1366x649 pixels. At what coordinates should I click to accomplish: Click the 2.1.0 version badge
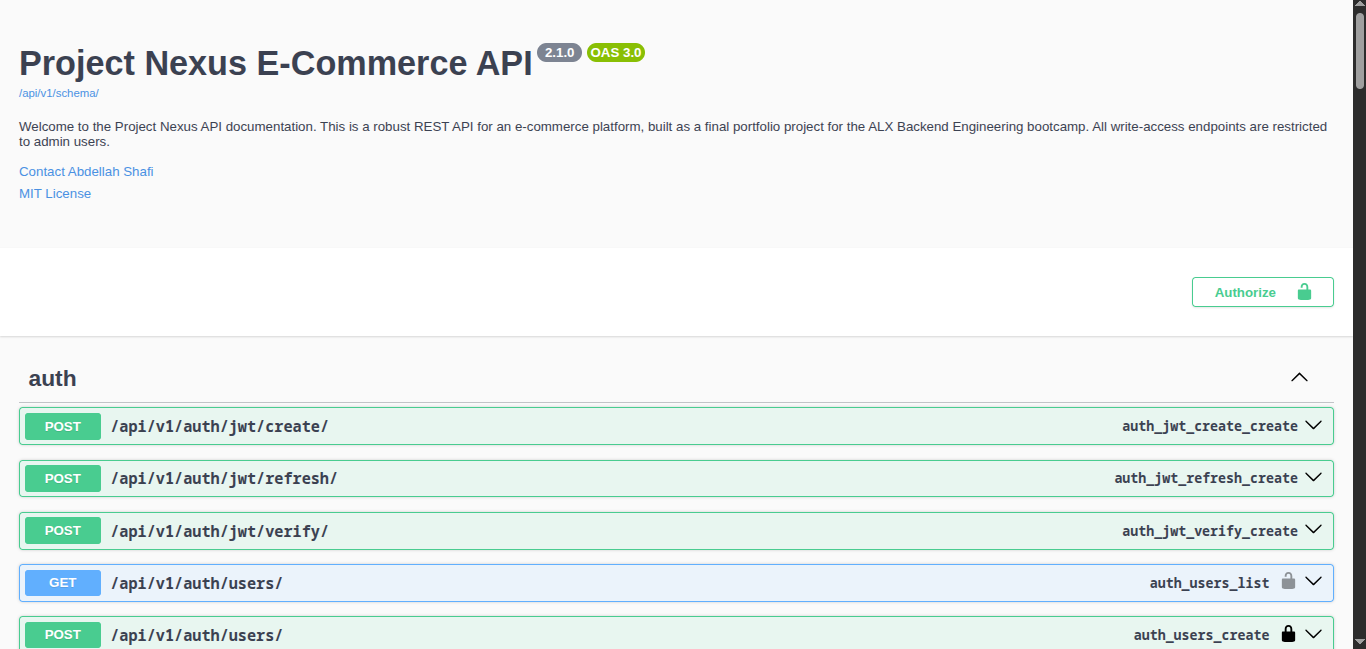(x=559, y=52)
